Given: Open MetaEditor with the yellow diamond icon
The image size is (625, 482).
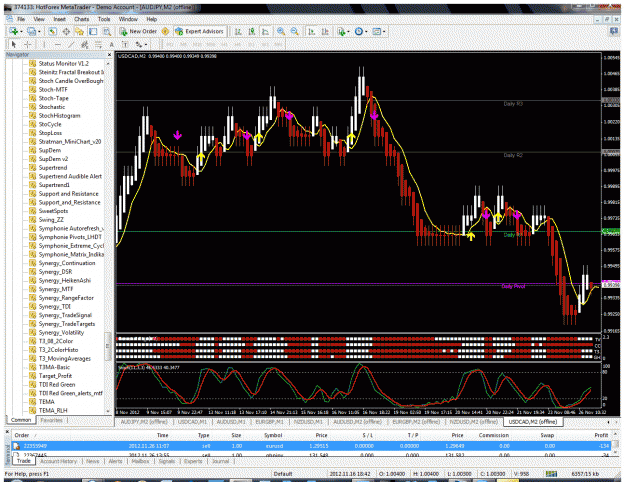Looking at the screenshot, I should [x=165, y=31].
